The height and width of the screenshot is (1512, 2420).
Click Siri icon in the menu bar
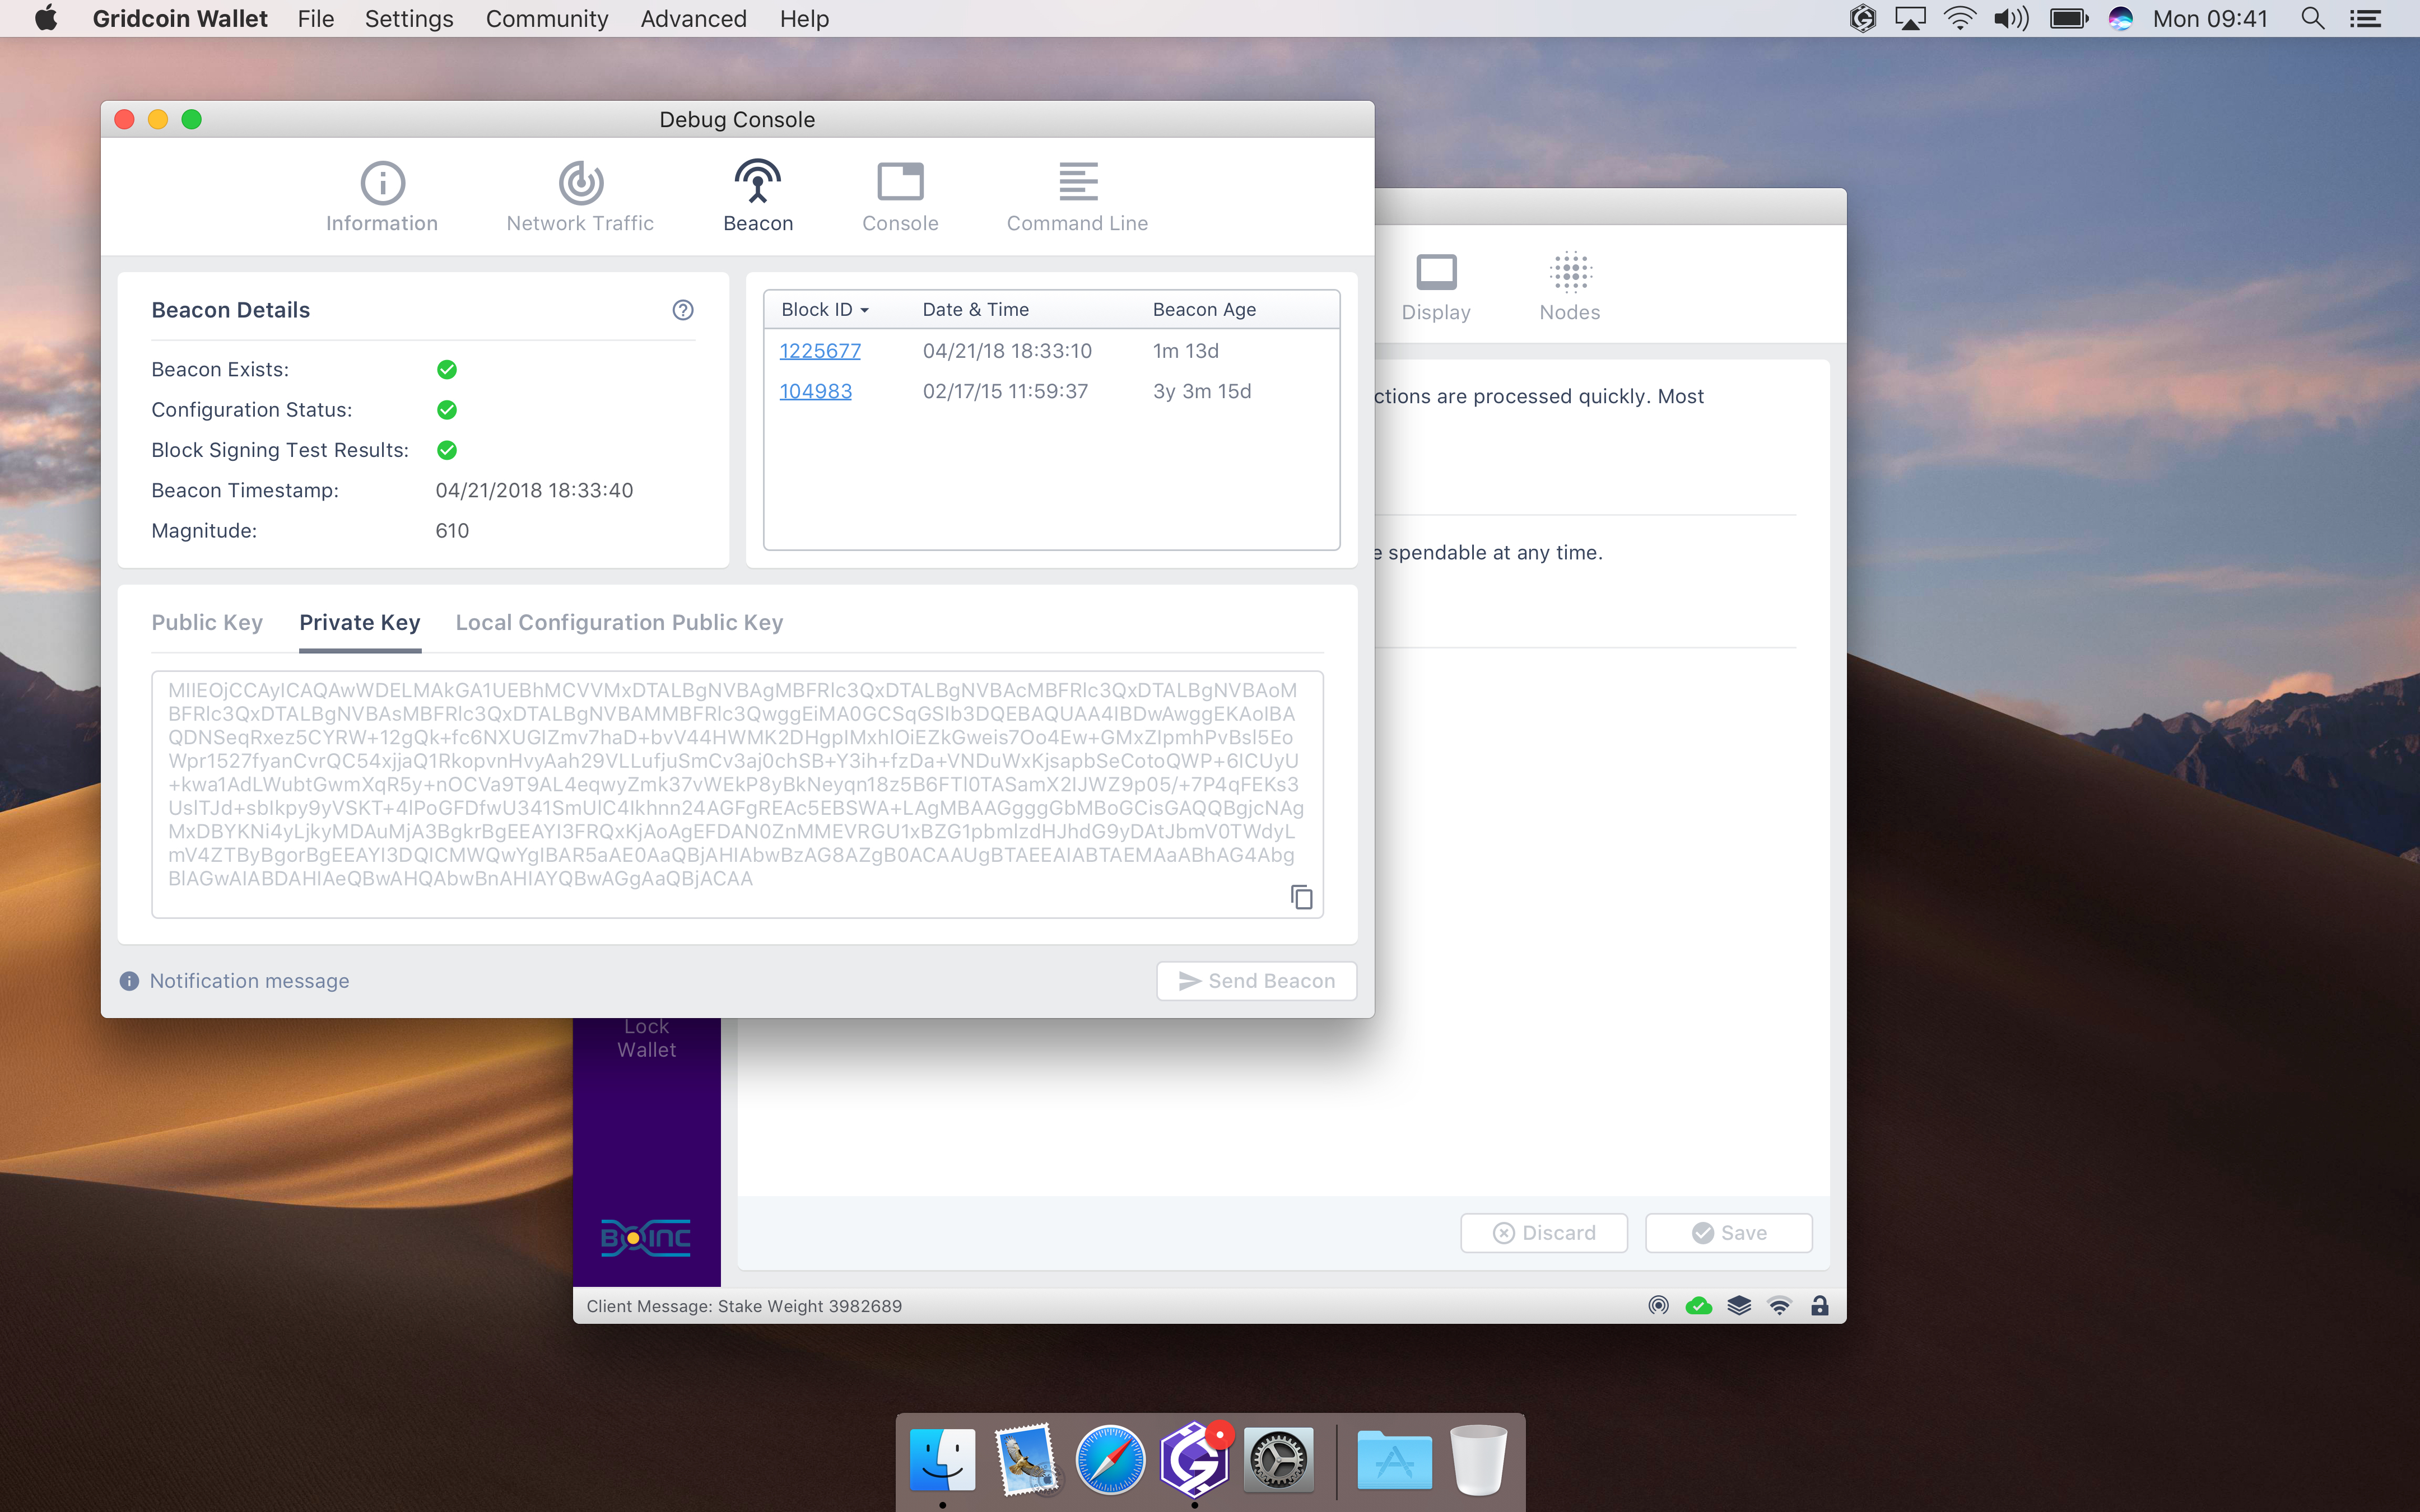[2120, 19]
